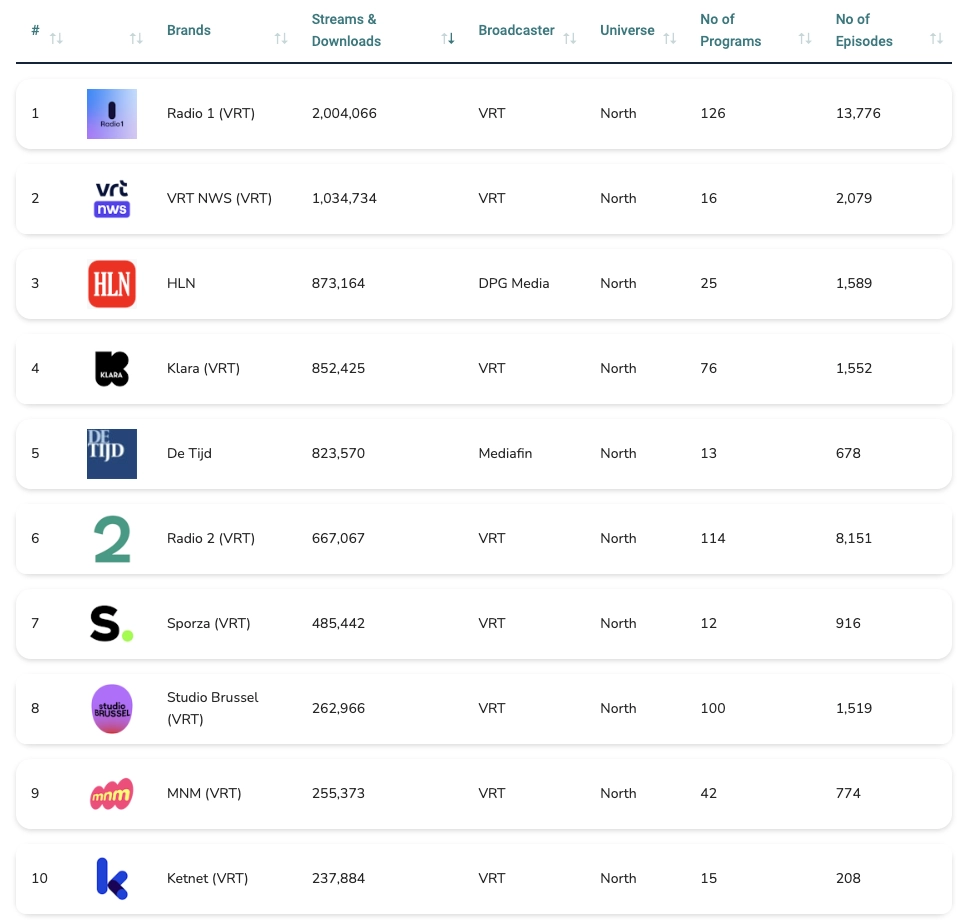
Task: Click the black Klara logo
Action: pyautogui.click(x=112, y=369)
